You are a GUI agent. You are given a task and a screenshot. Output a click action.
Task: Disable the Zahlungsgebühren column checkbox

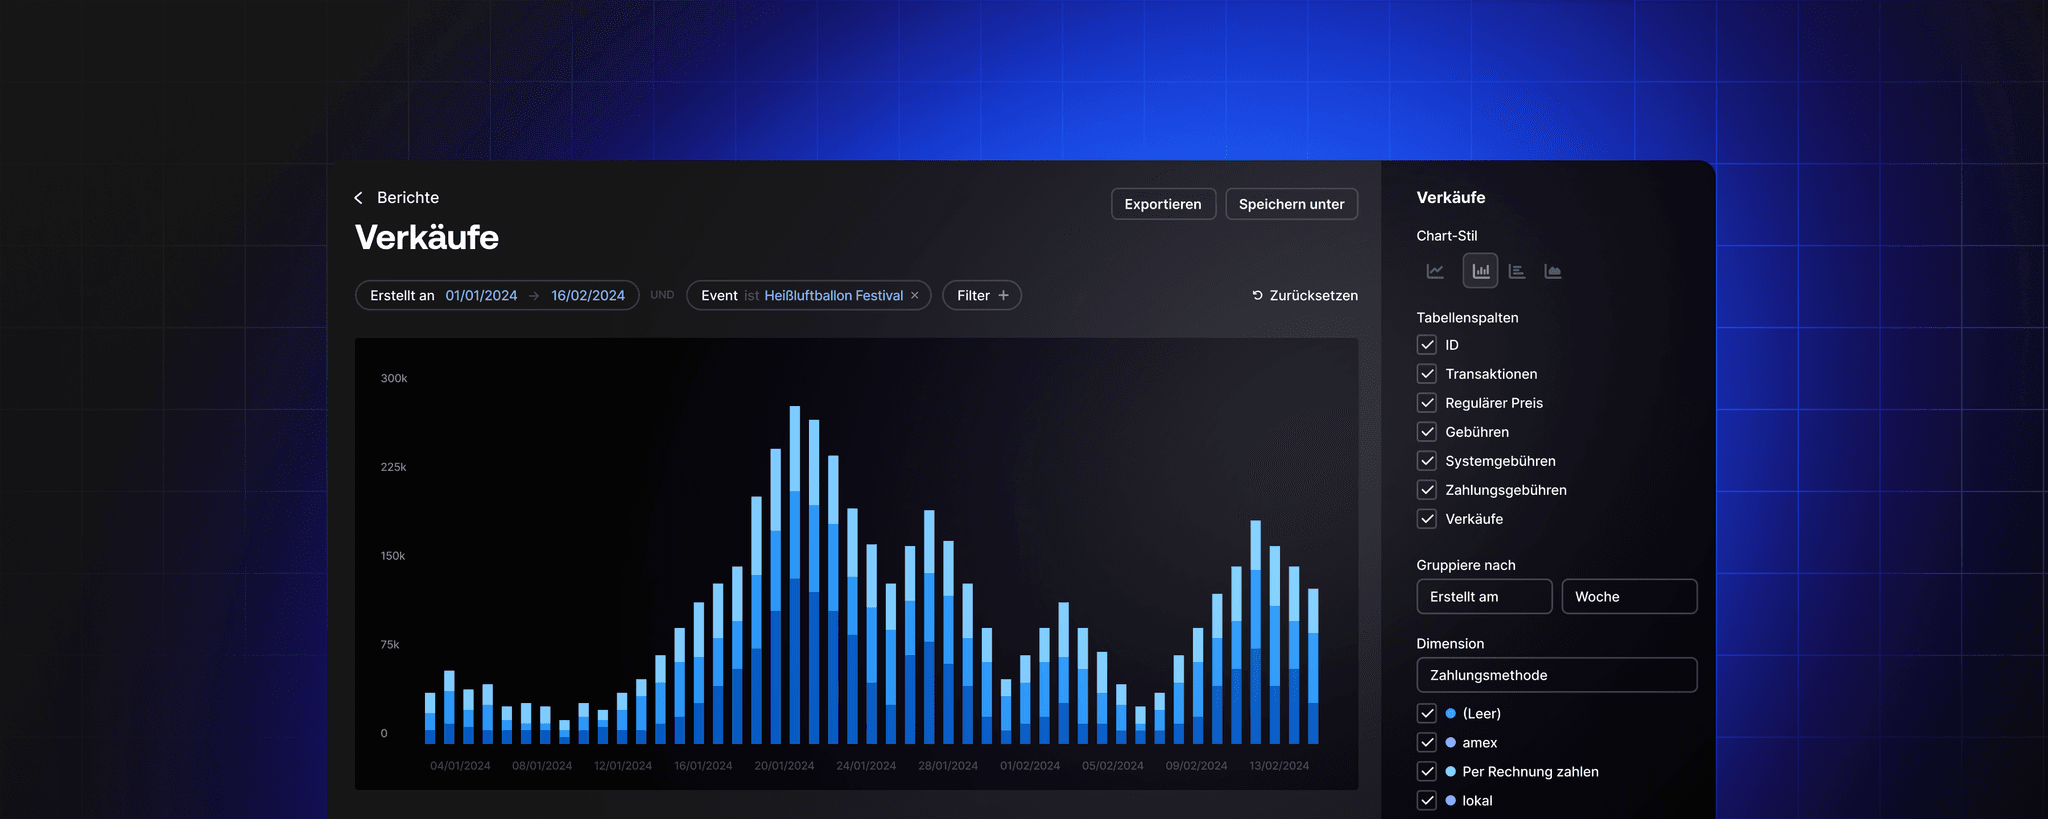tap(1427, 490)
